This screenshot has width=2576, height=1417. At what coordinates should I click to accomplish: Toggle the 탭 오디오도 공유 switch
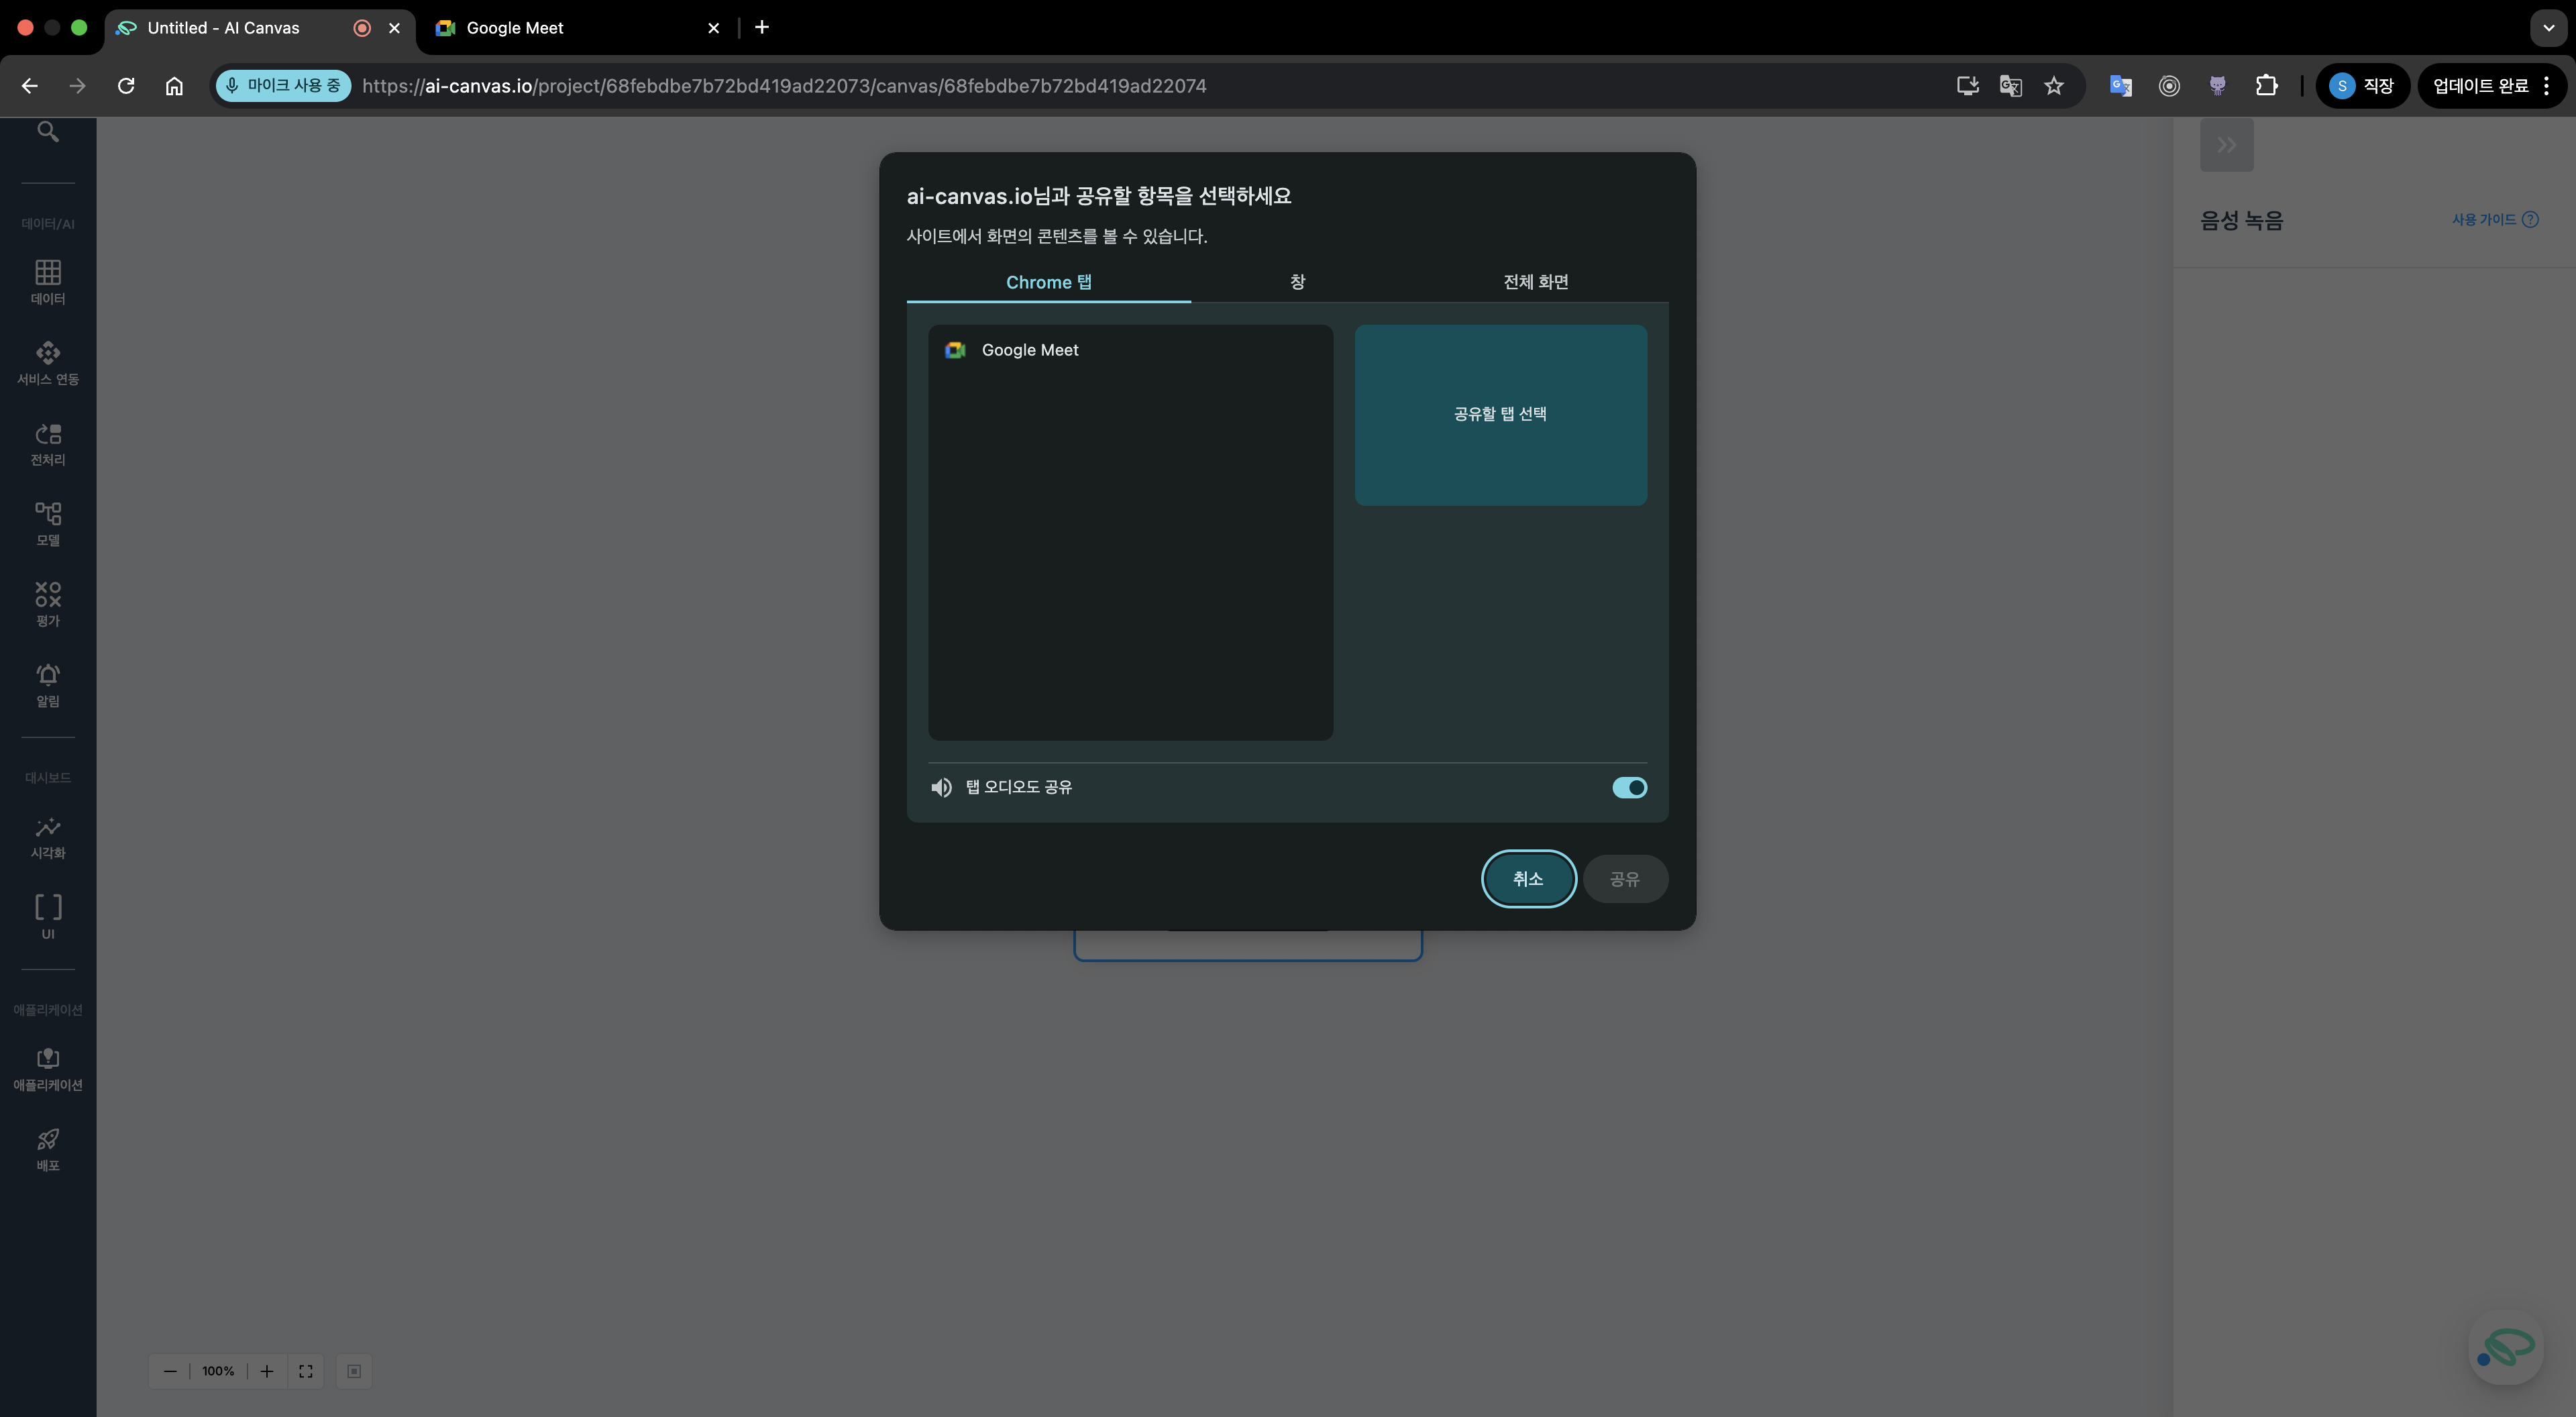click(x=1629, y=787)
